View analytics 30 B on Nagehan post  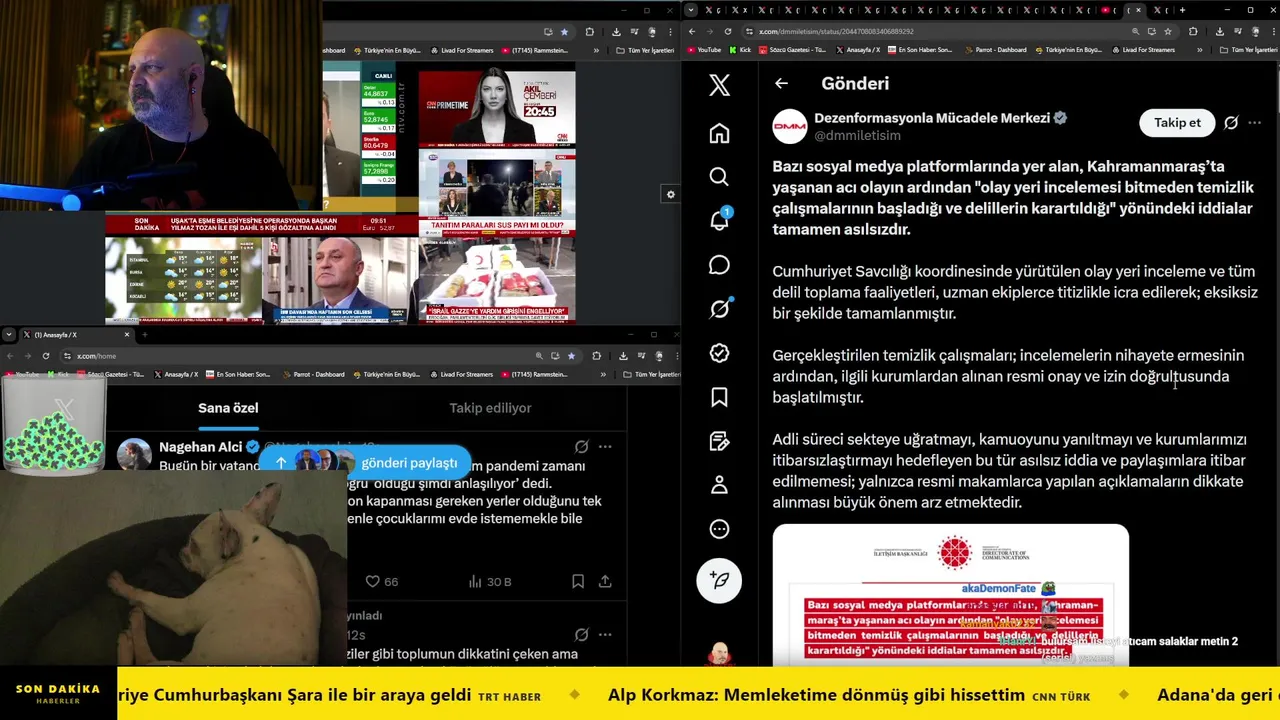(490, 581)
